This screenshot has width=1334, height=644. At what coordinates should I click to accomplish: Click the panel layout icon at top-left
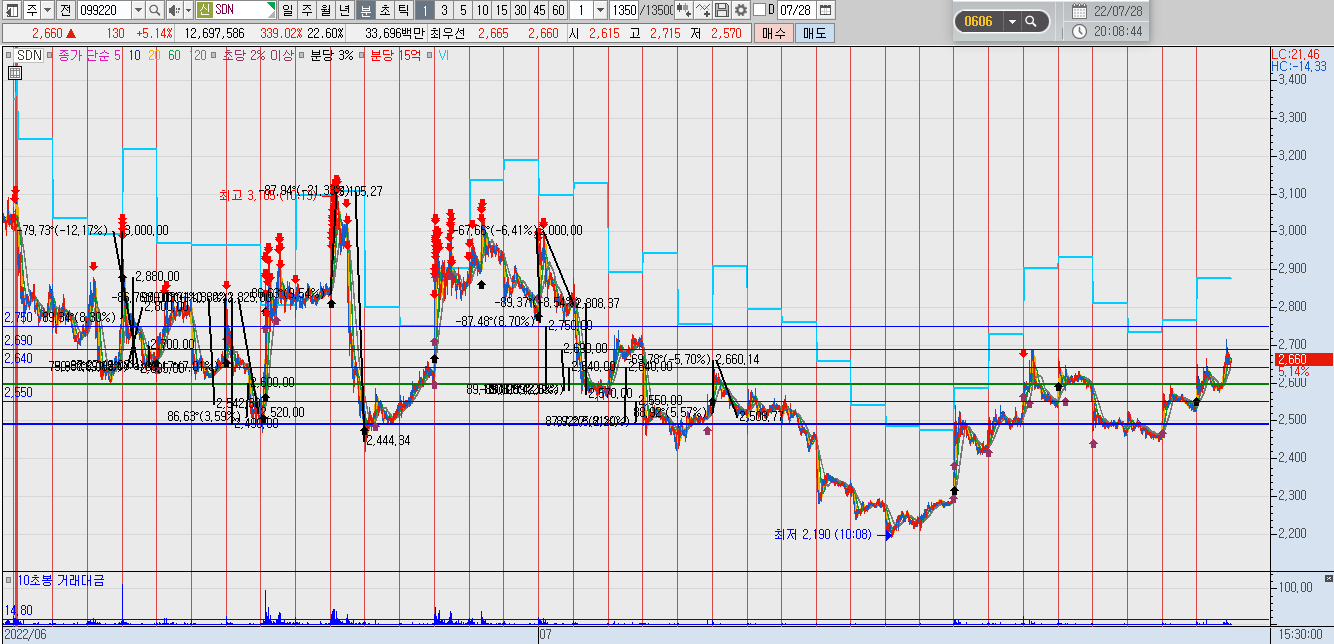click(12, 10)
